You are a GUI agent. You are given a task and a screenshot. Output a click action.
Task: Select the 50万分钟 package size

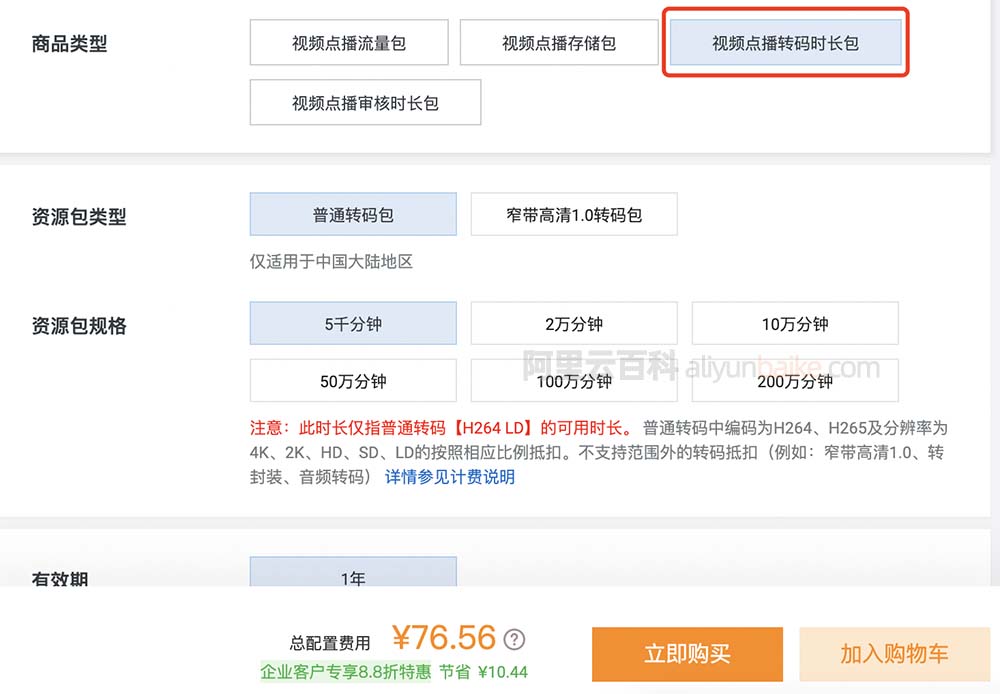click(353, 381)
